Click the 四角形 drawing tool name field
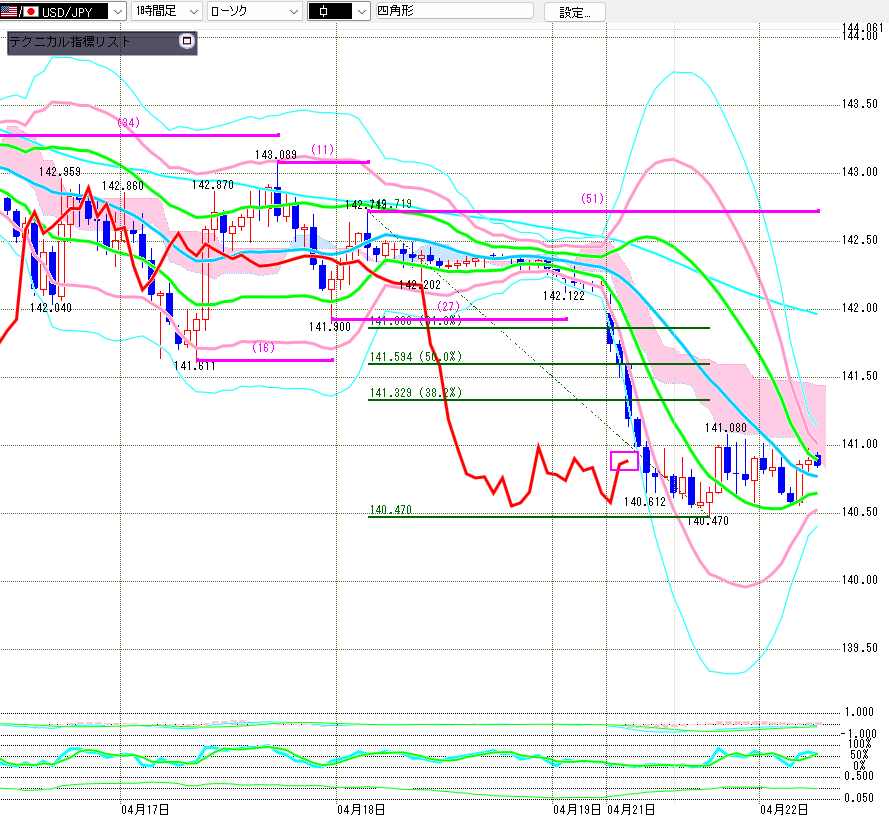The image size is (889, 817). click(455, 11)
